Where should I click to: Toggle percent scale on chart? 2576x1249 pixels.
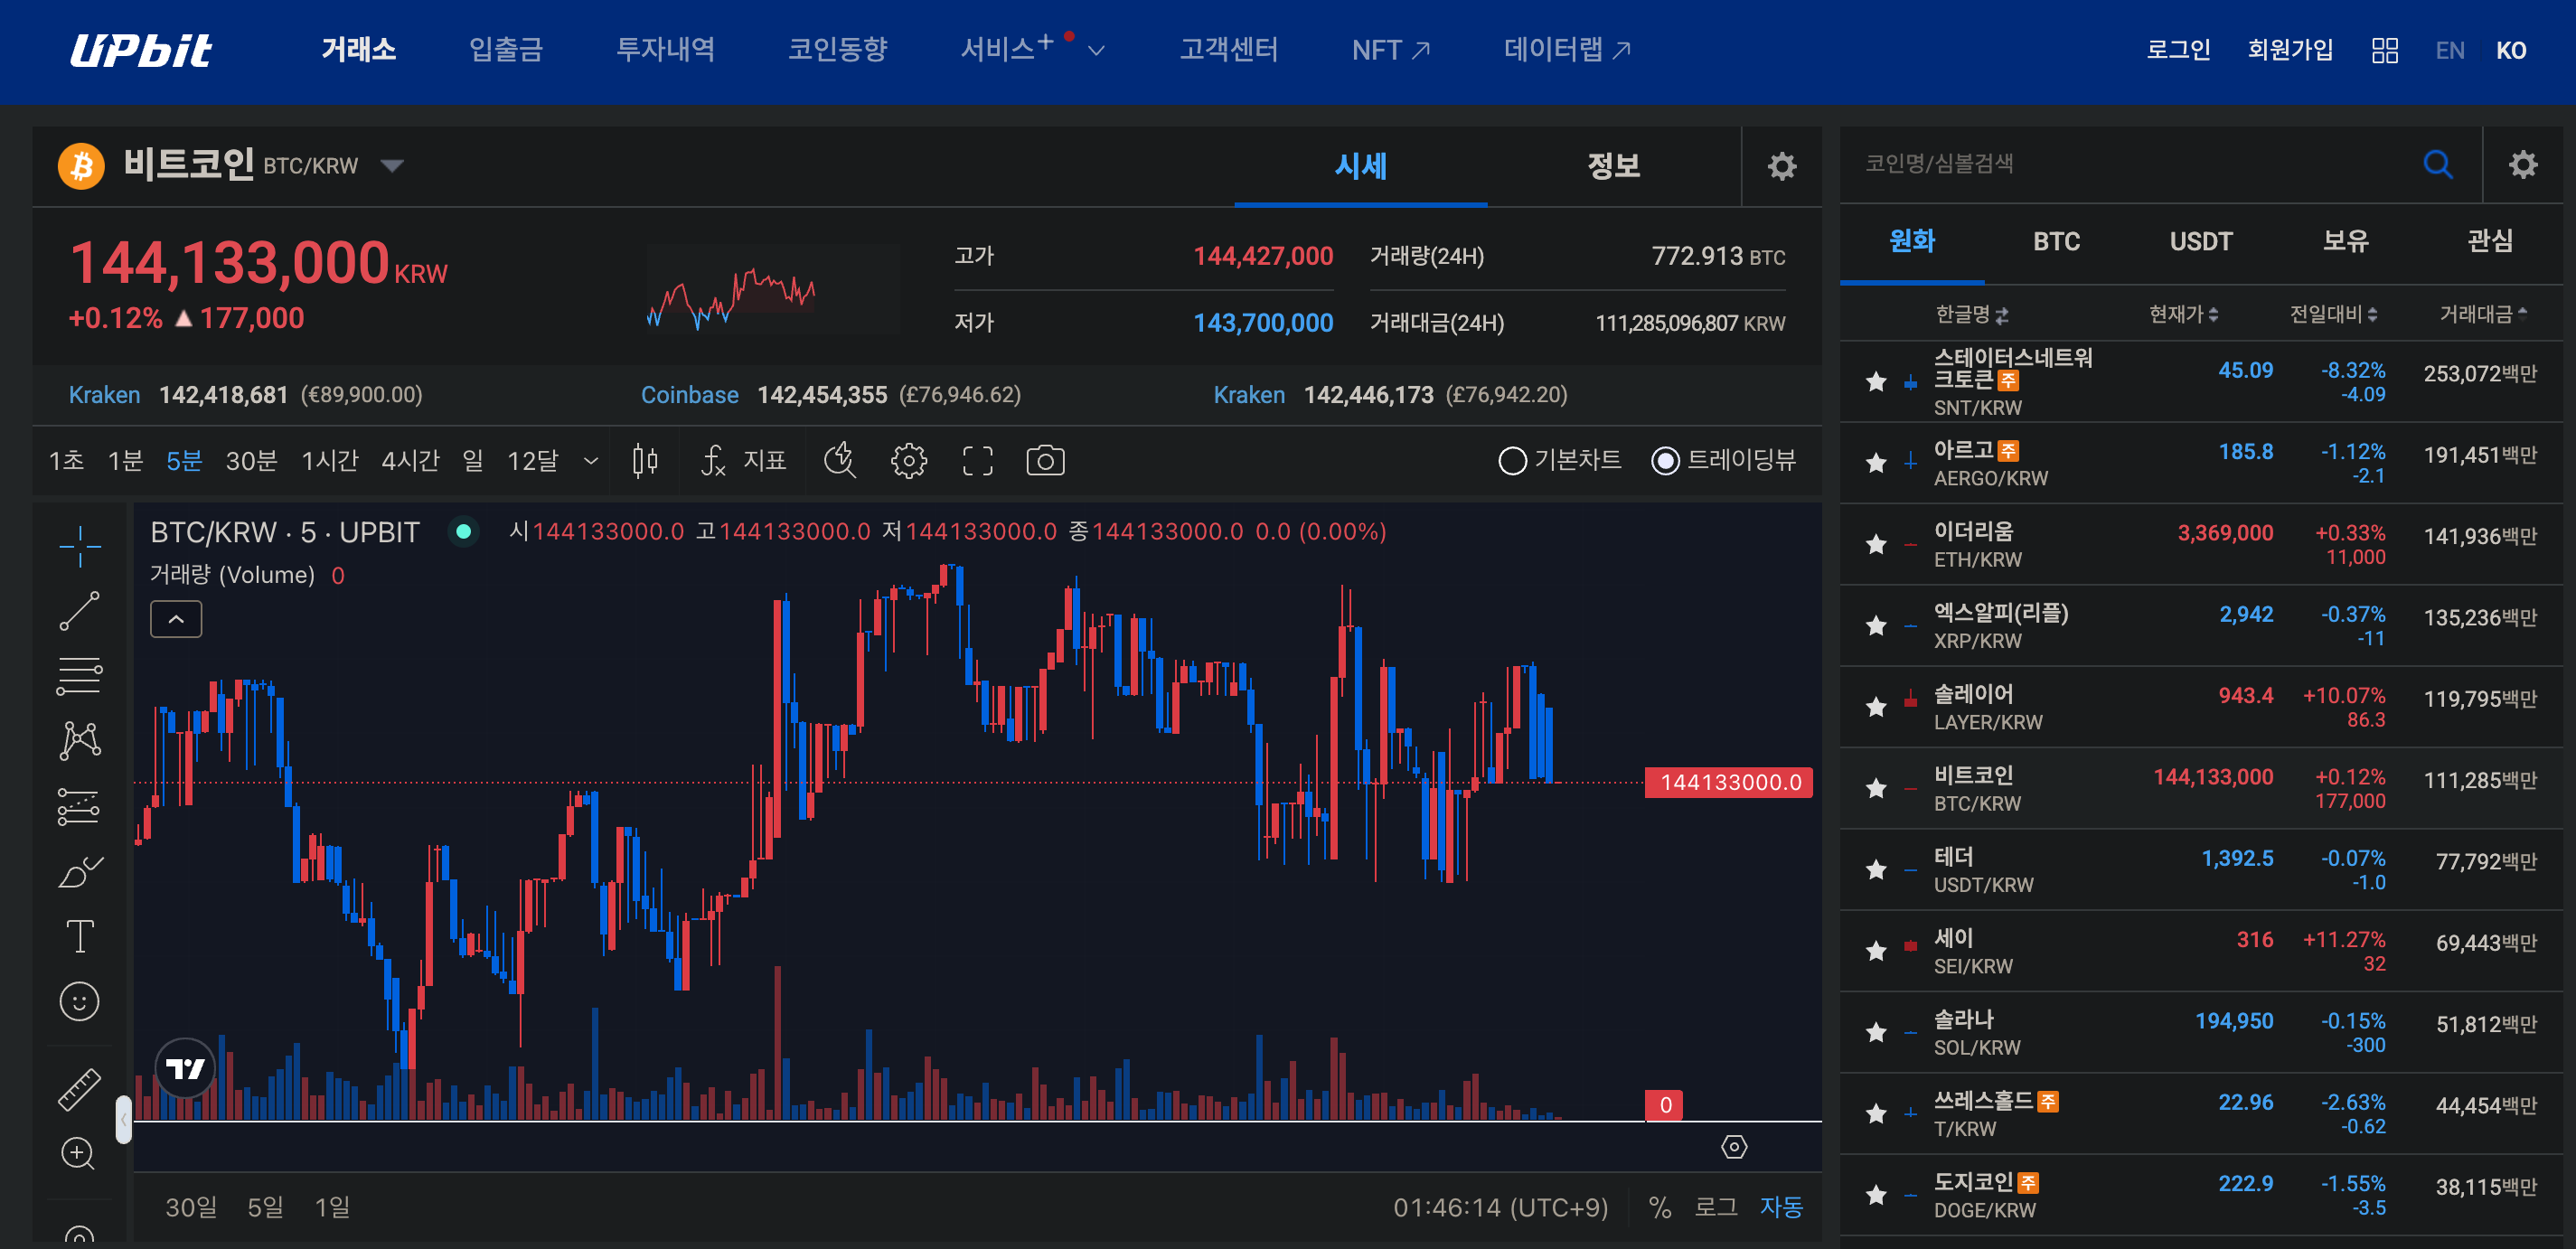coord(1660,1207)
